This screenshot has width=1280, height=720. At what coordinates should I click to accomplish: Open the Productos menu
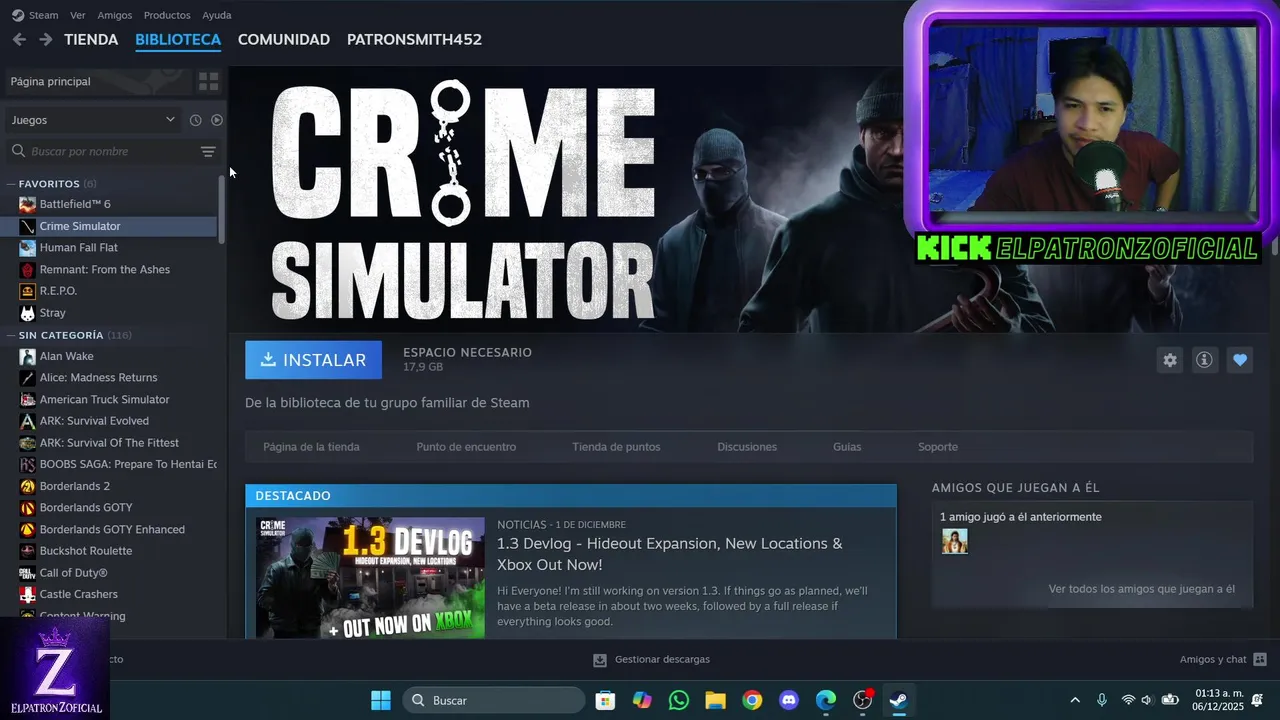click(167, 15)
